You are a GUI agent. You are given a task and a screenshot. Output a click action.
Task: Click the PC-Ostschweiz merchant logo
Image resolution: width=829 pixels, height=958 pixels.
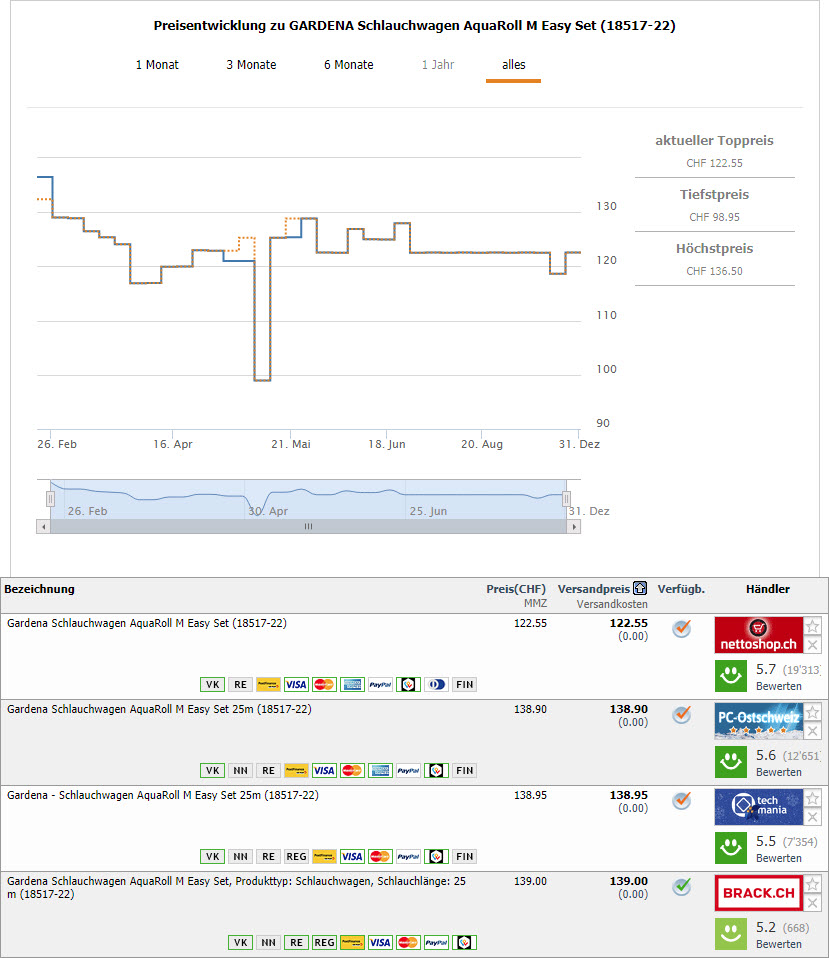coord(759,721)
